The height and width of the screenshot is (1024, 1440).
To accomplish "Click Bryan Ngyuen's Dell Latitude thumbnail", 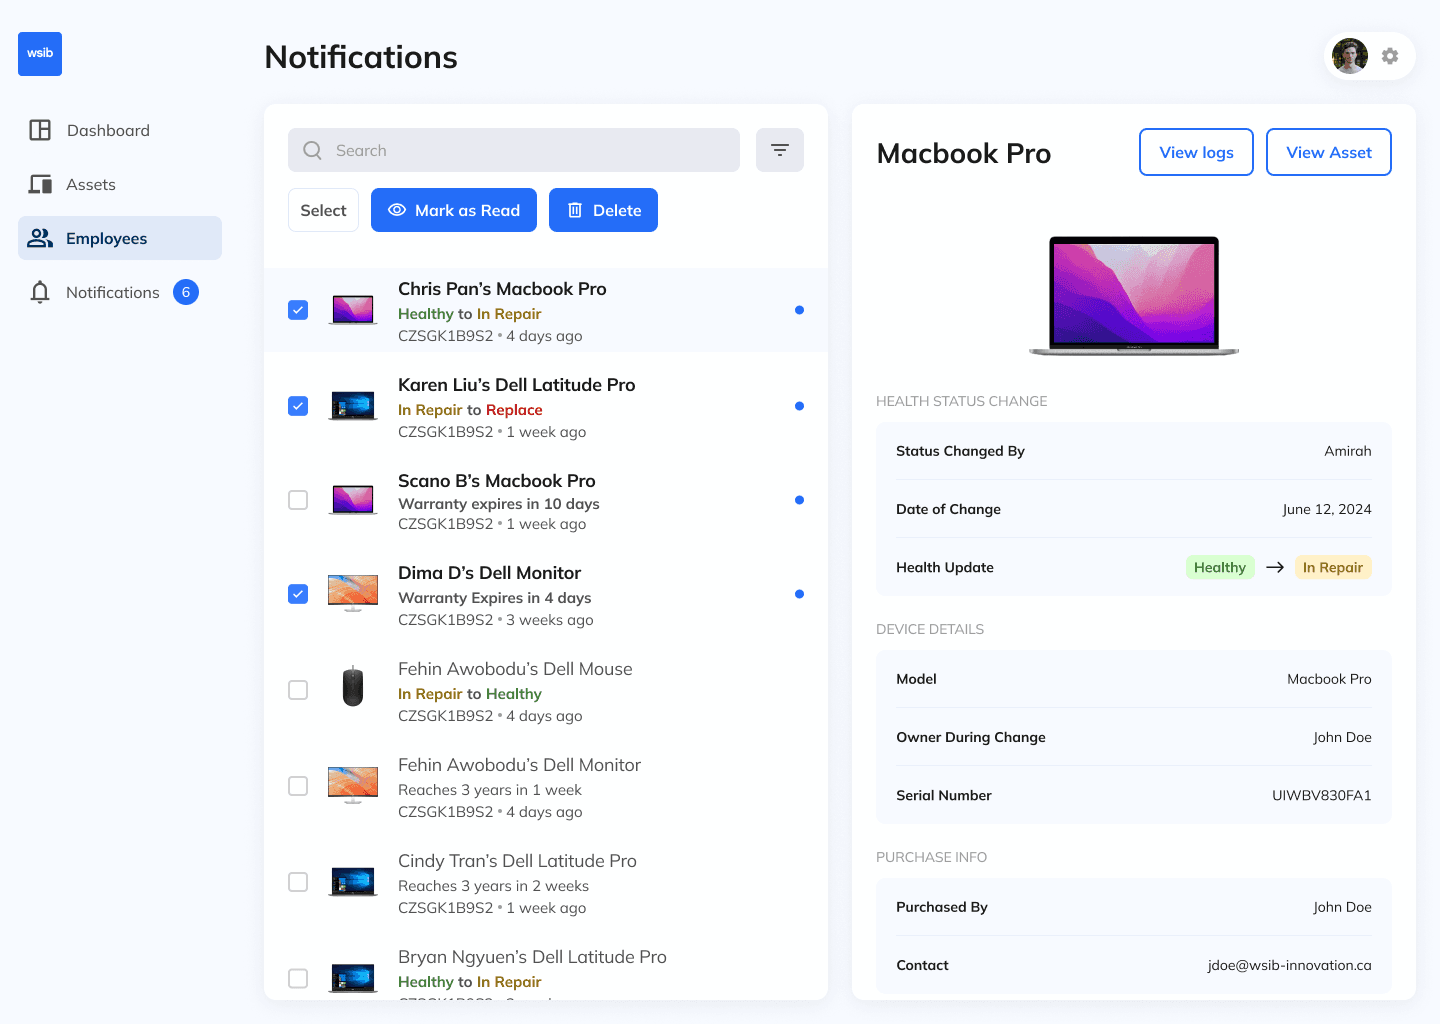I will click(x=353, y=978).
